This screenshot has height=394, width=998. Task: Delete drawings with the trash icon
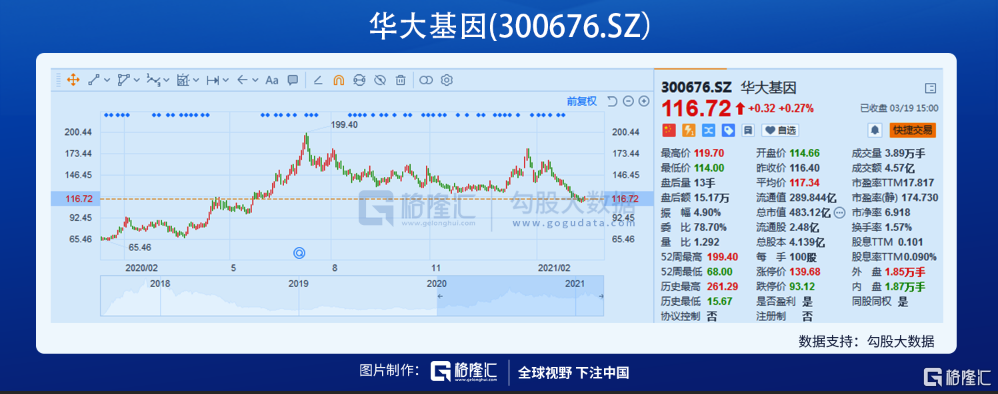(400, 80)
